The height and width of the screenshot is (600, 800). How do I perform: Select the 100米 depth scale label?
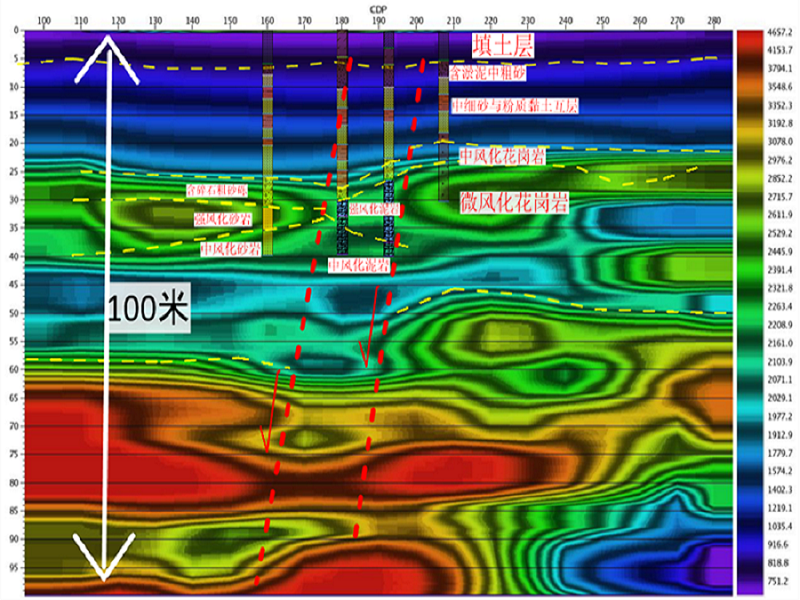pyautogui.click(x=148, y=309)
